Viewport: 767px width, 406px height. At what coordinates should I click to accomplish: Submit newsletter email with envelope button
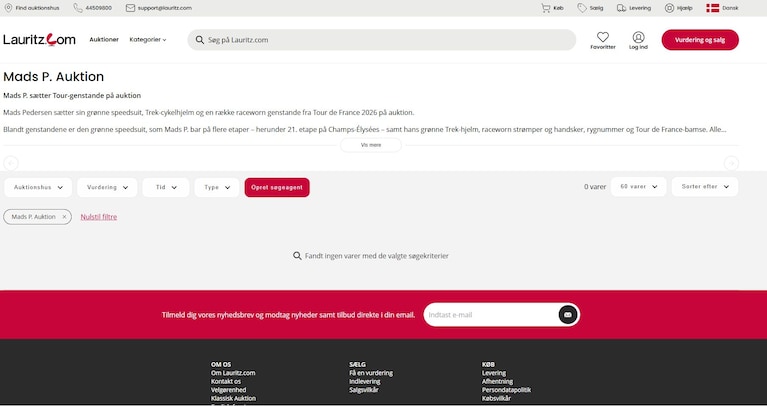coord(568,315)
